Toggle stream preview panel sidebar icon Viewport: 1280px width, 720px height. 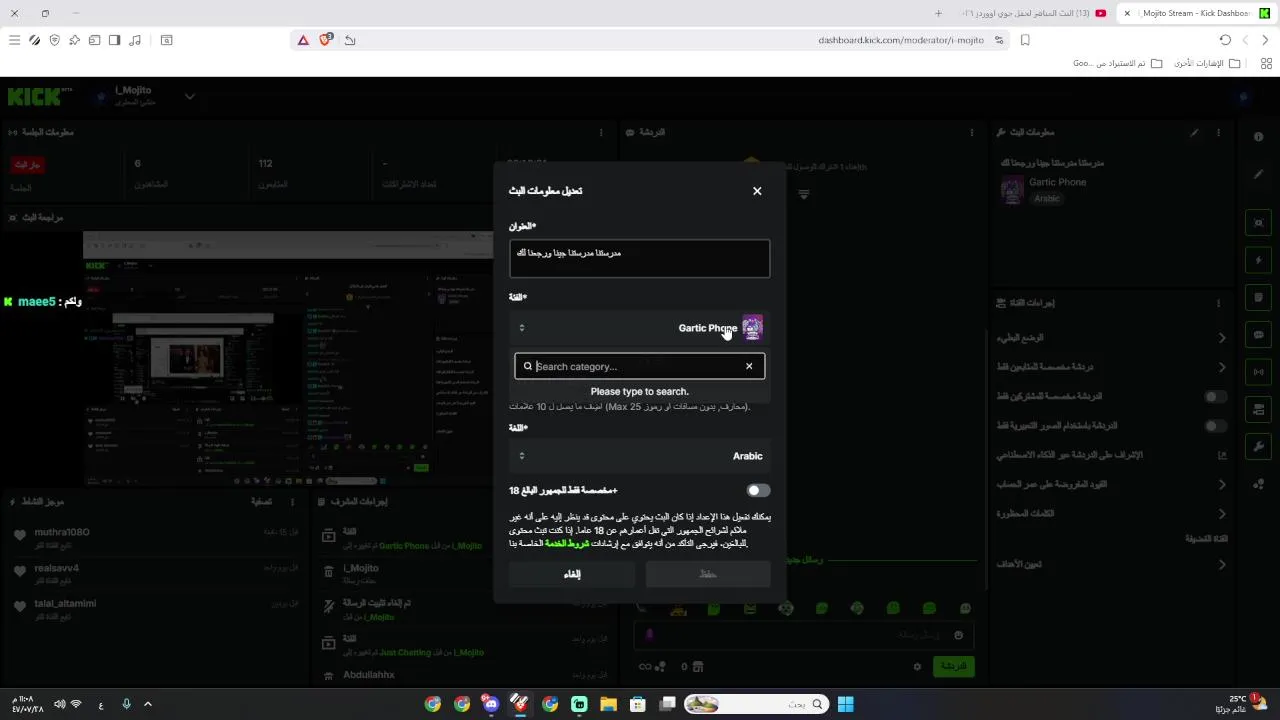pos(1259,223)
